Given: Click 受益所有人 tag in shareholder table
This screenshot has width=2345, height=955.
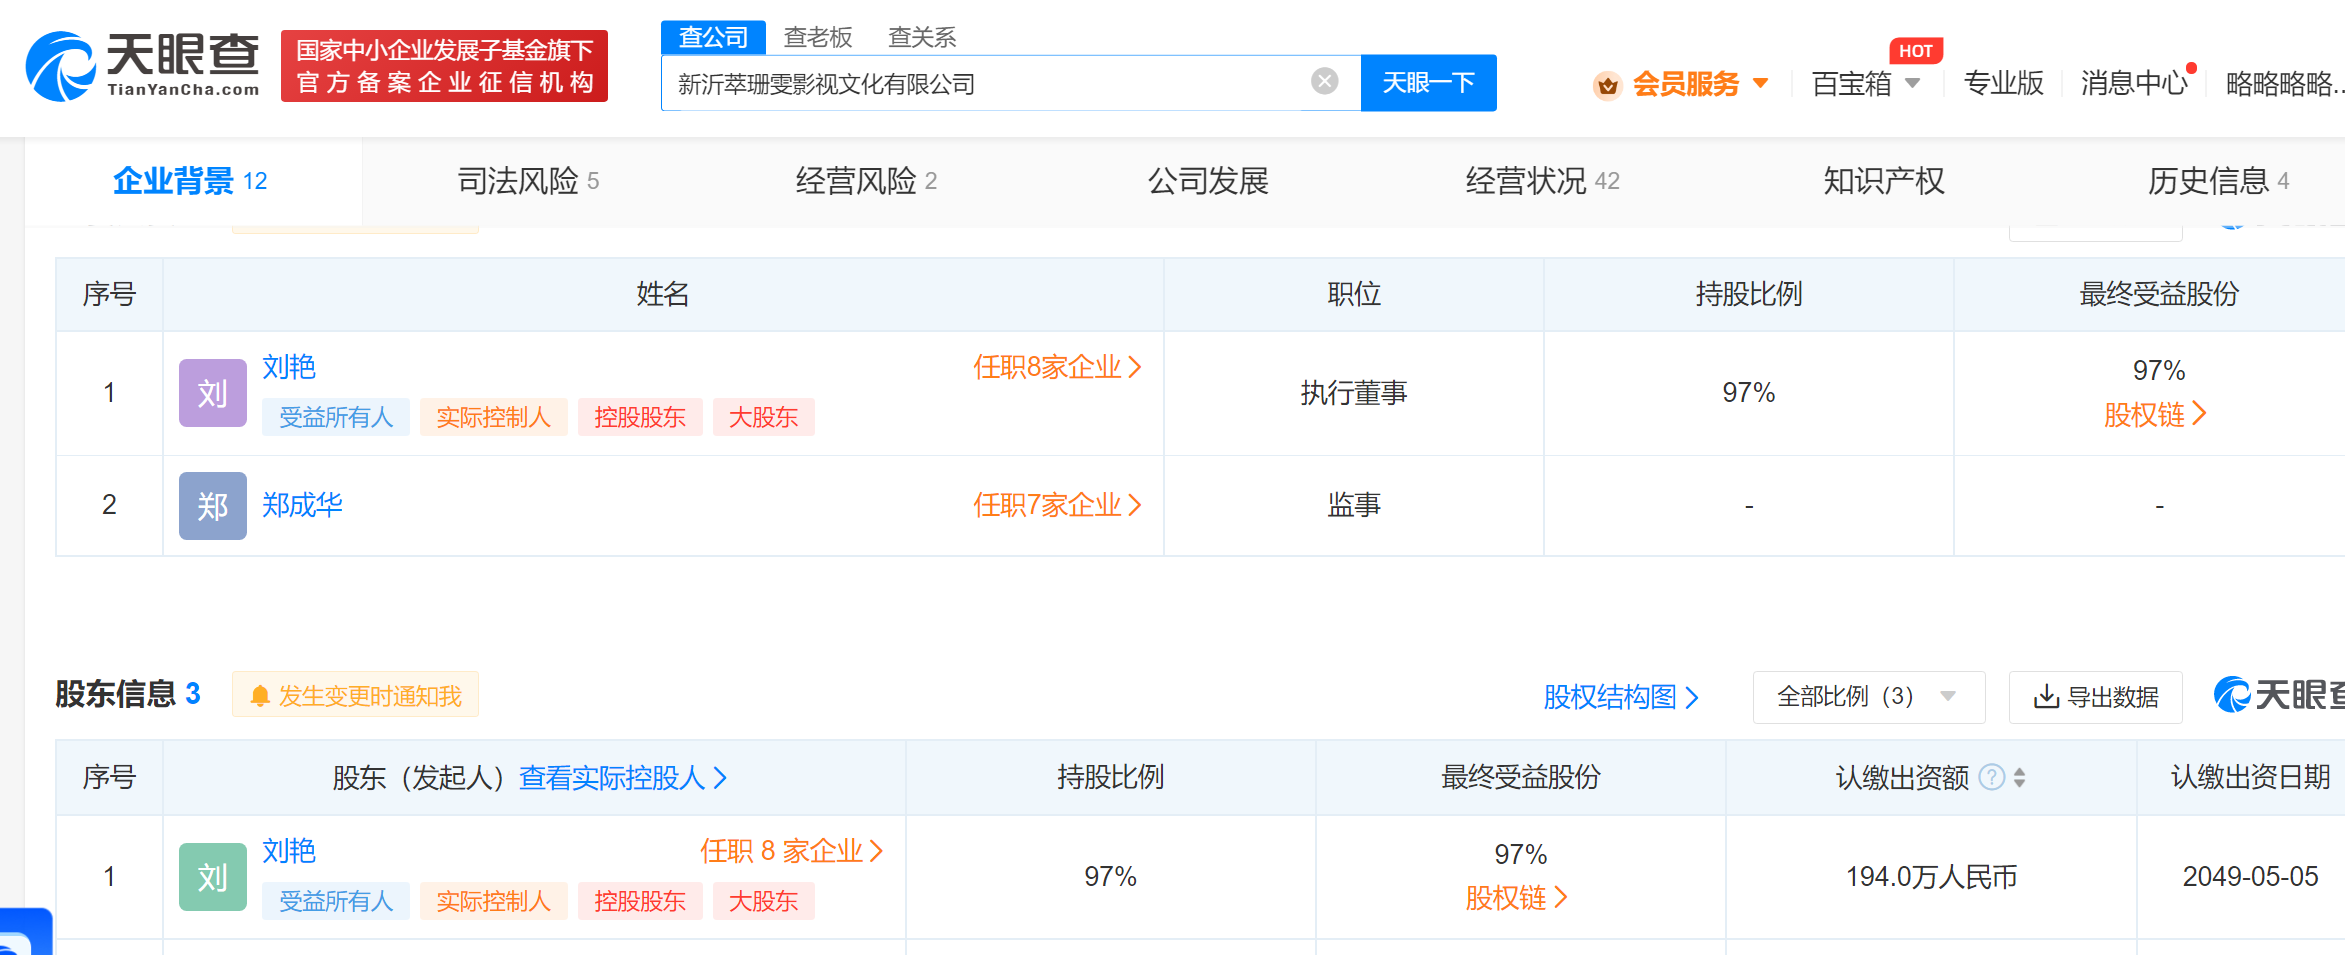Looking at the screenshot, I should pyautogui.click(x=336, y=901).
